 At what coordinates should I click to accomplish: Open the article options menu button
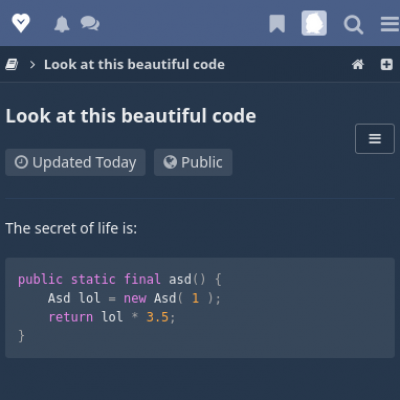[375, 139]
